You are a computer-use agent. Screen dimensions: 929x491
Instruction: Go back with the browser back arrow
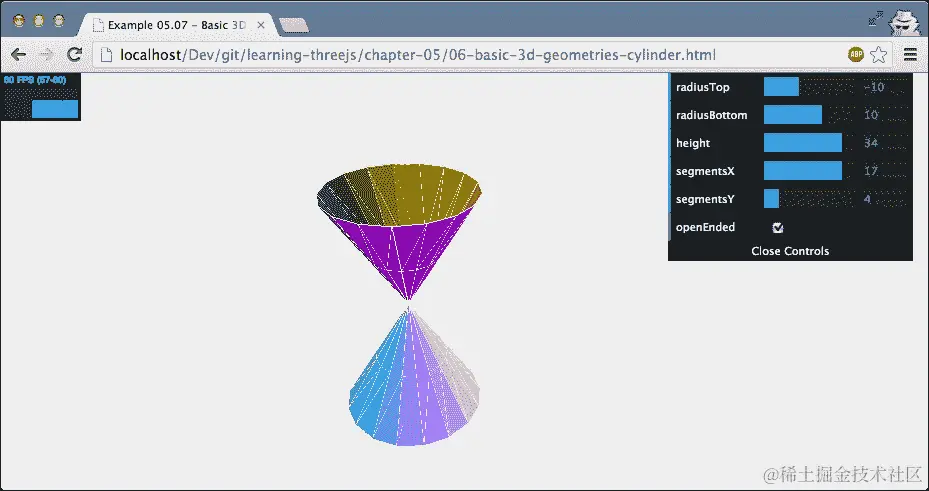coord(18,55)
